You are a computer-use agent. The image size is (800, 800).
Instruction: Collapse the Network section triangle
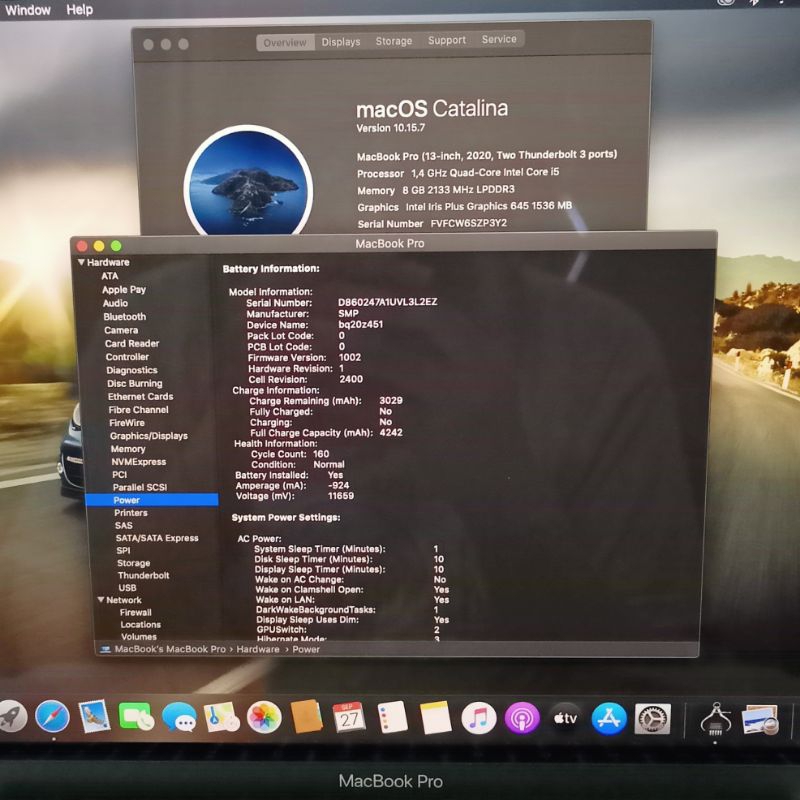click(101, 599)
